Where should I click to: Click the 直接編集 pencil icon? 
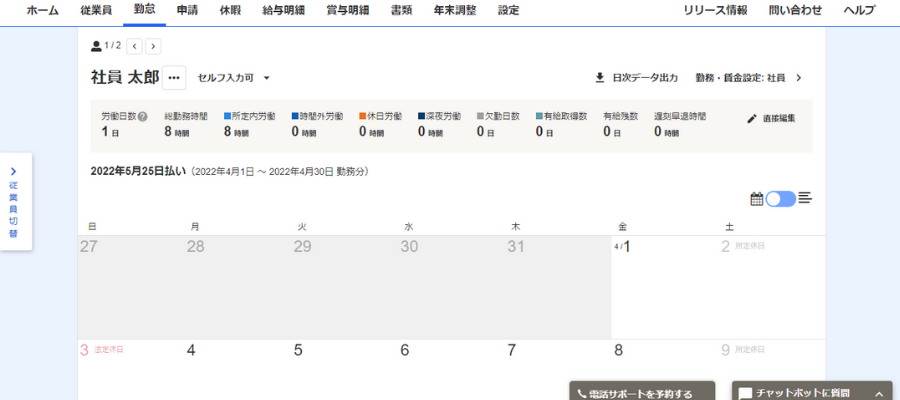pos(752,119)
